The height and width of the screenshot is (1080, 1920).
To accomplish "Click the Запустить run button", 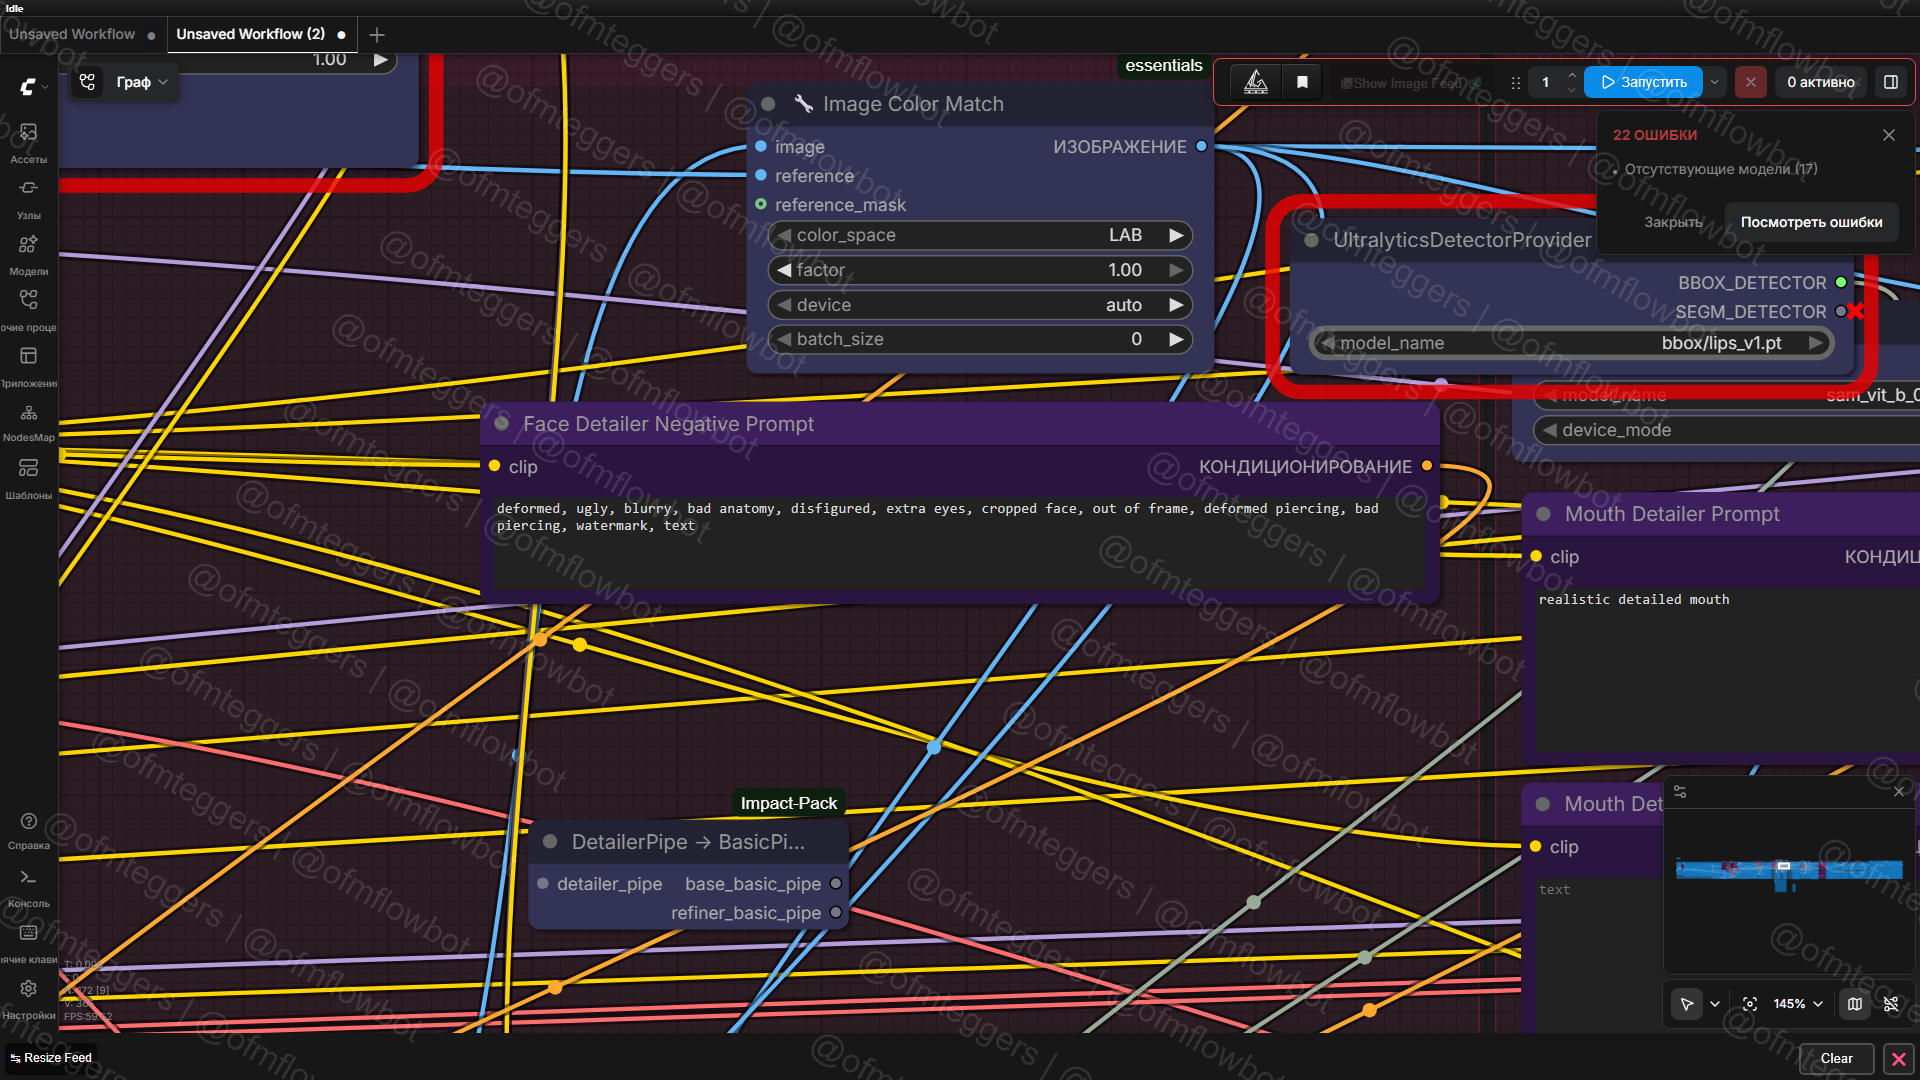I will tap(1643, 82).
